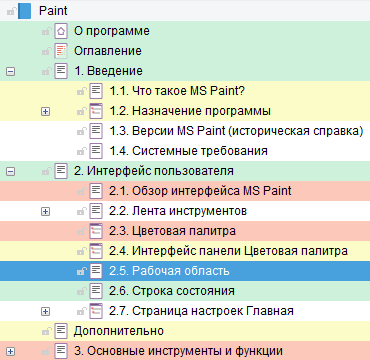Screen dimensions: 370x360
Task: Collapse the 2. Интерфейс пользователя section
Action: pyautogui.click(x=10, y=171)
